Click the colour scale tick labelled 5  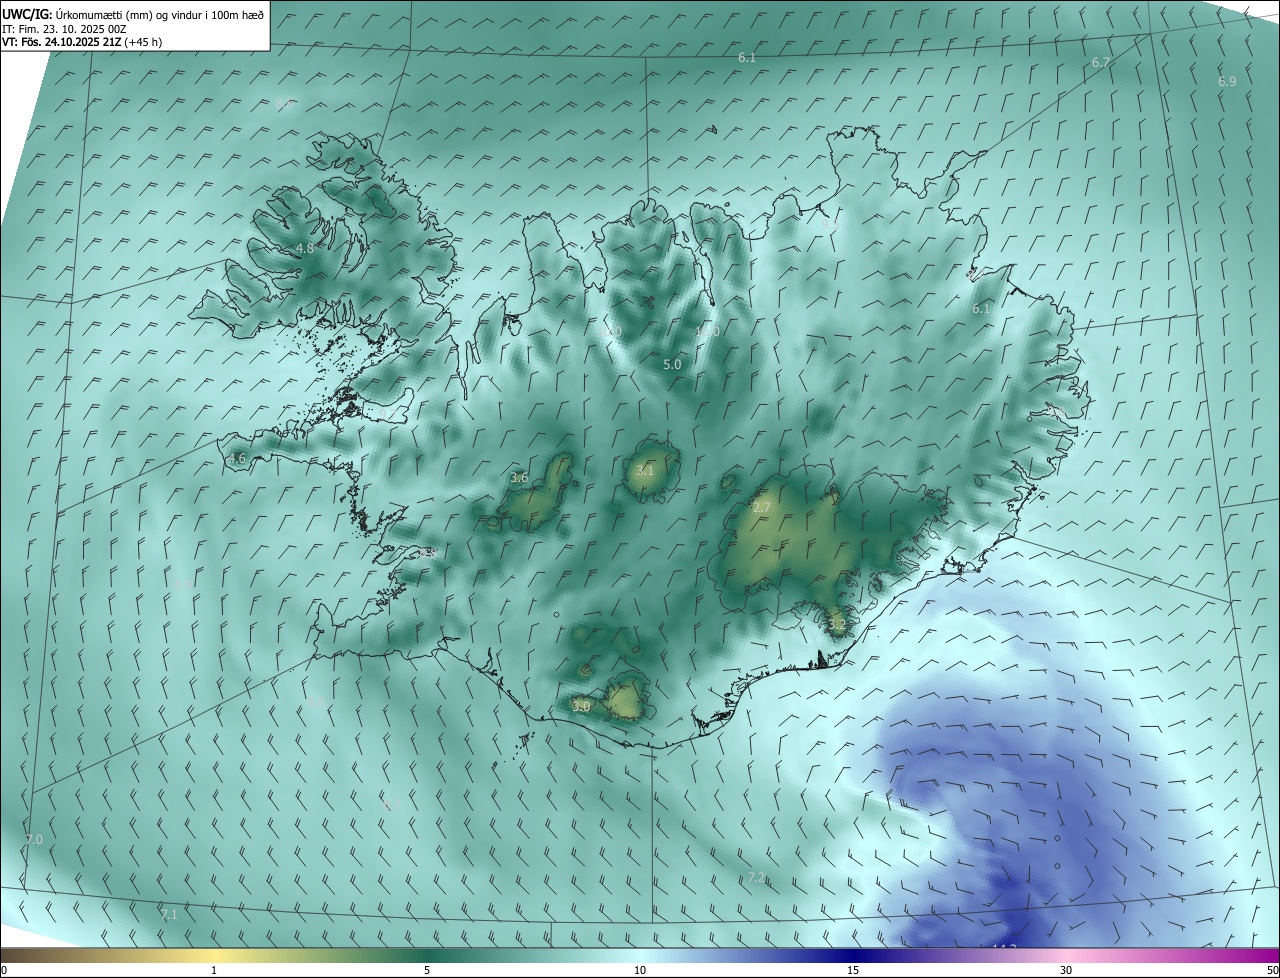[x=427, y=970]
